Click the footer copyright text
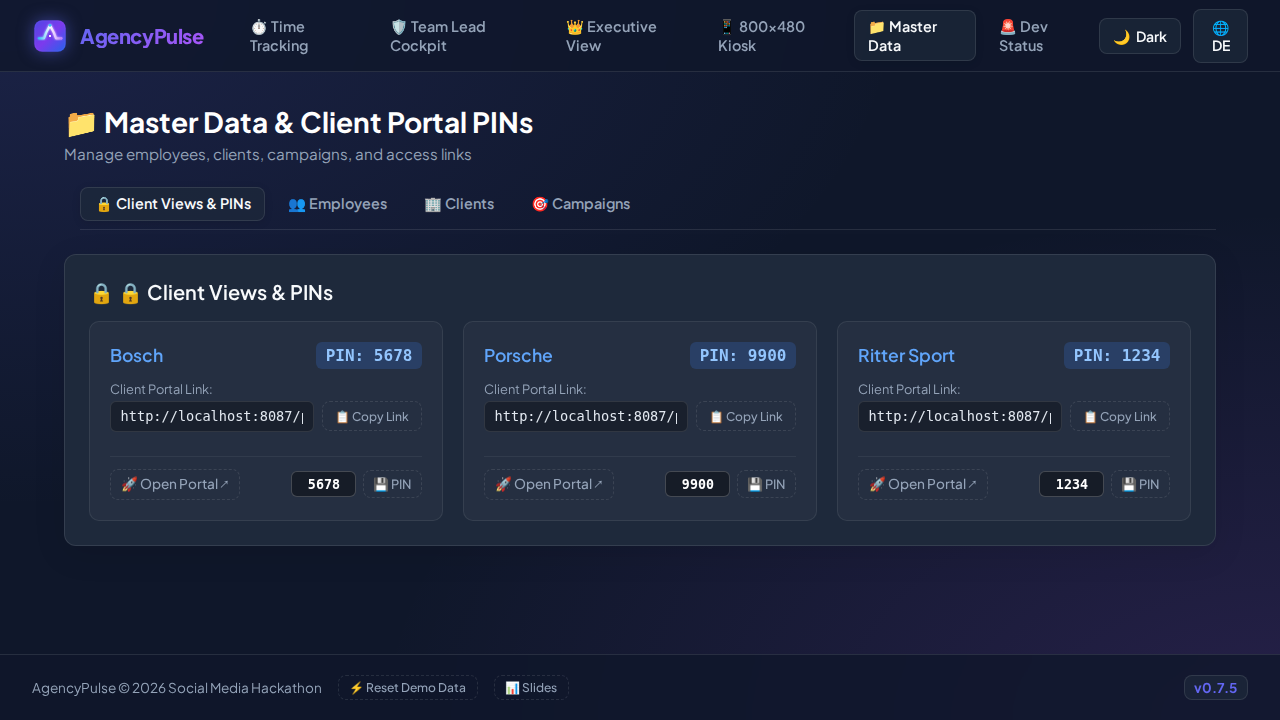 [177, 688]
